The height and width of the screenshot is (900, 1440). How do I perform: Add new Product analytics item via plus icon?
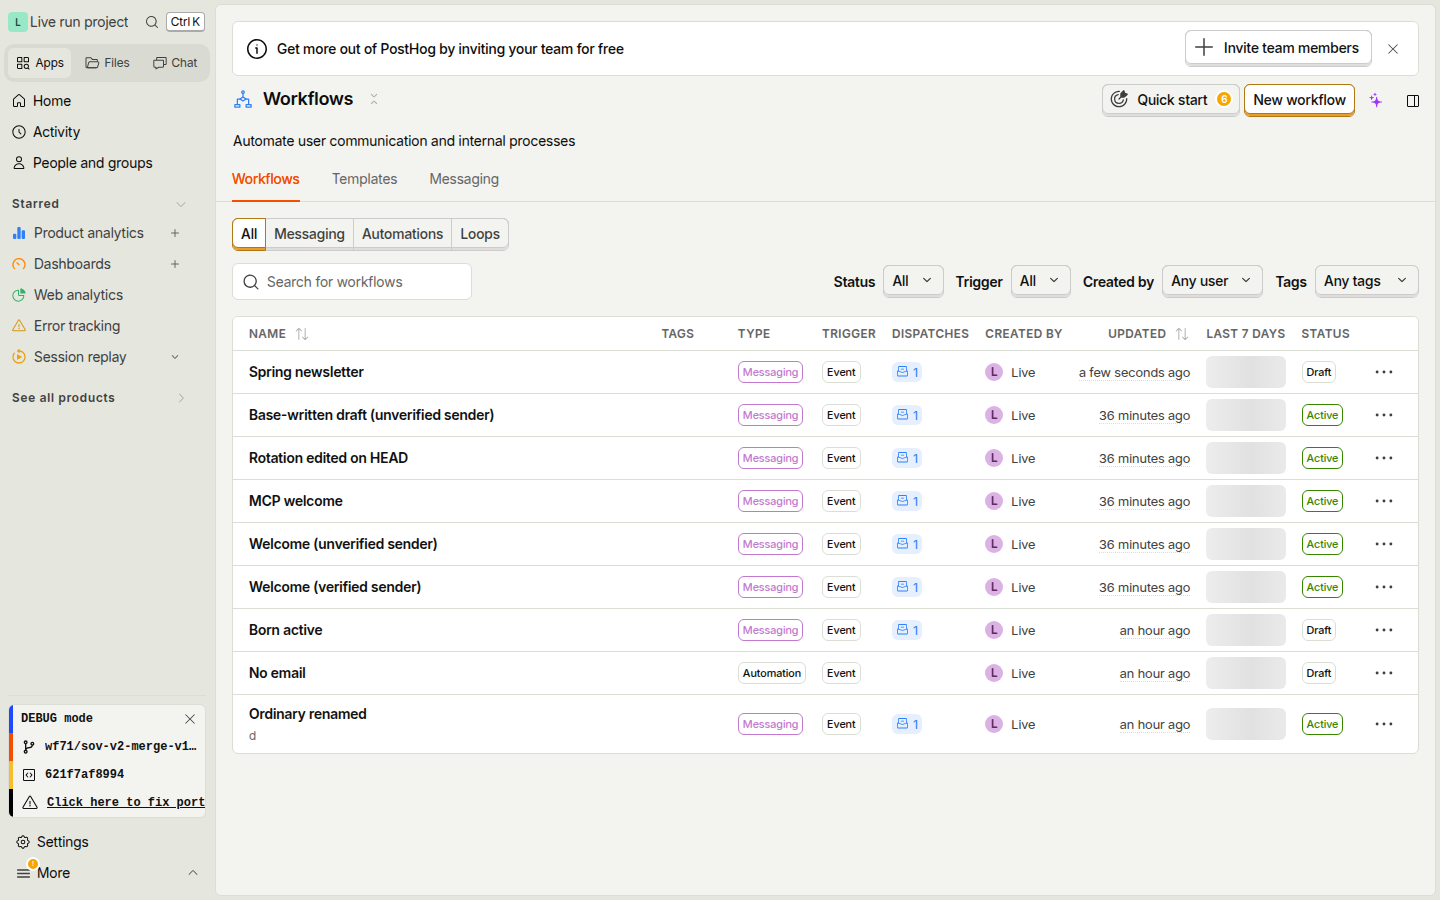coord(175,233)
